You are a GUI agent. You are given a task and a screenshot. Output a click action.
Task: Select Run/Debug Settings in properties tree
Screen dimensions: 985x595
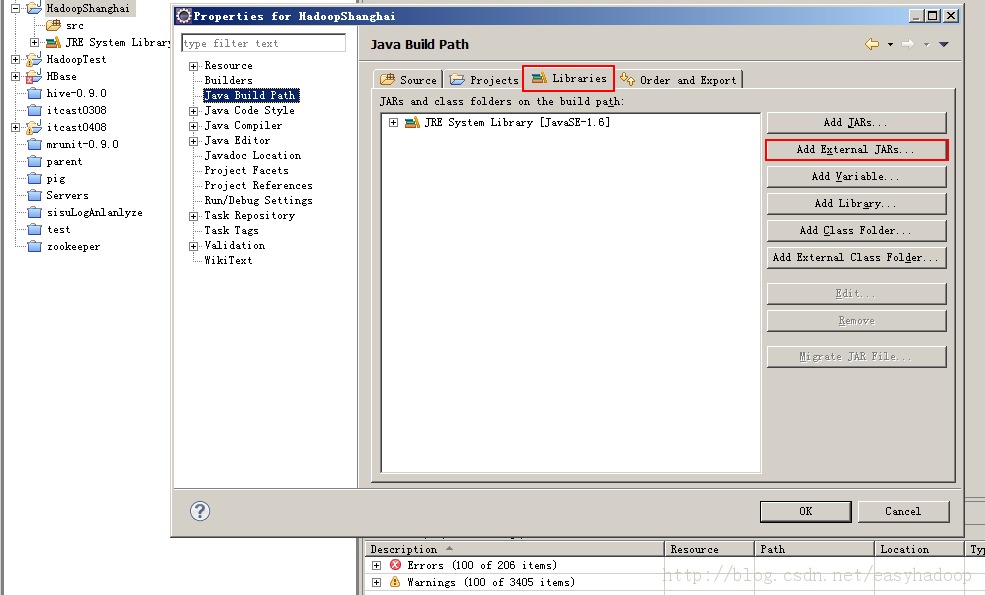258,200
